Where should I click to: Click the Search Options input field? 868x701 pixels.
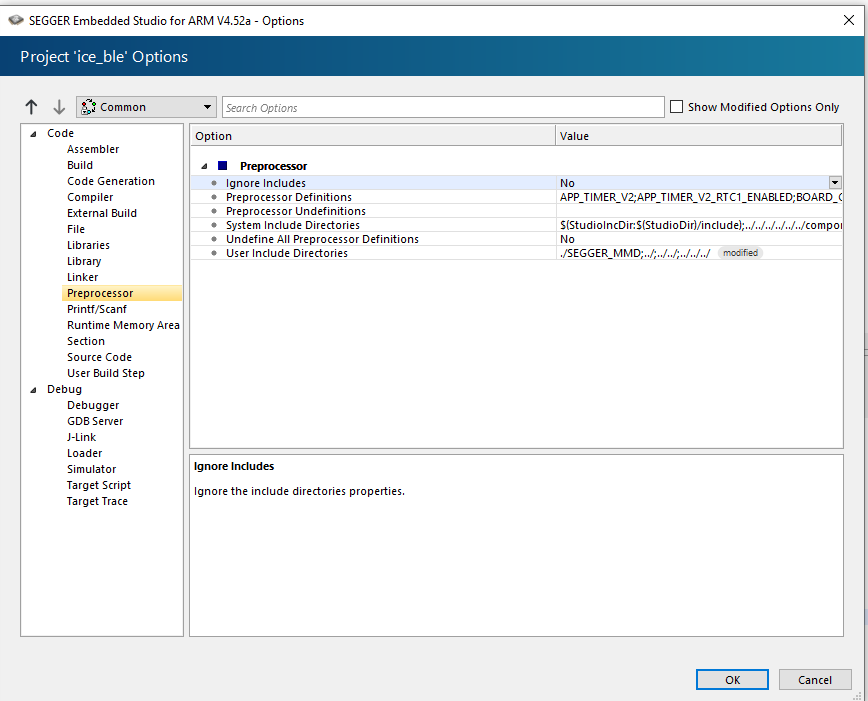click(443, 107)
